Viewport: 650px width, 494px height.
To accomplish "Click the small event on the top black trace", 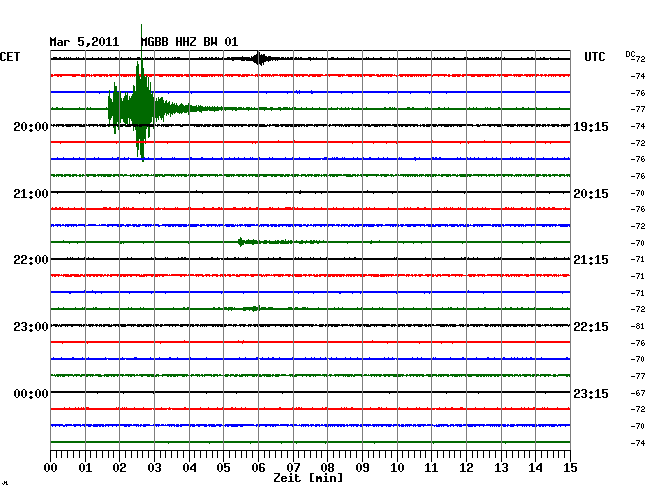I will point(258,59).
